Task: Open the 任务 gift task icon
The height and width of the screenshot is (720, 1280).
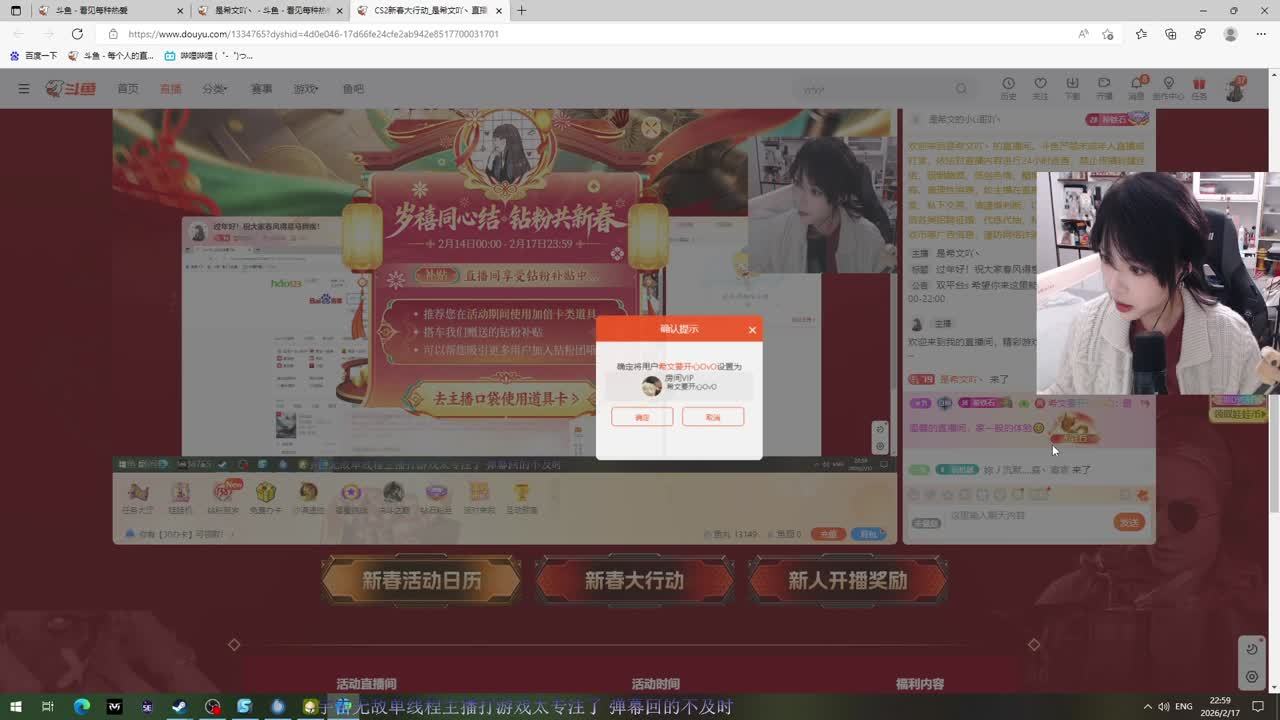Action: click(x=1199, y=88)
